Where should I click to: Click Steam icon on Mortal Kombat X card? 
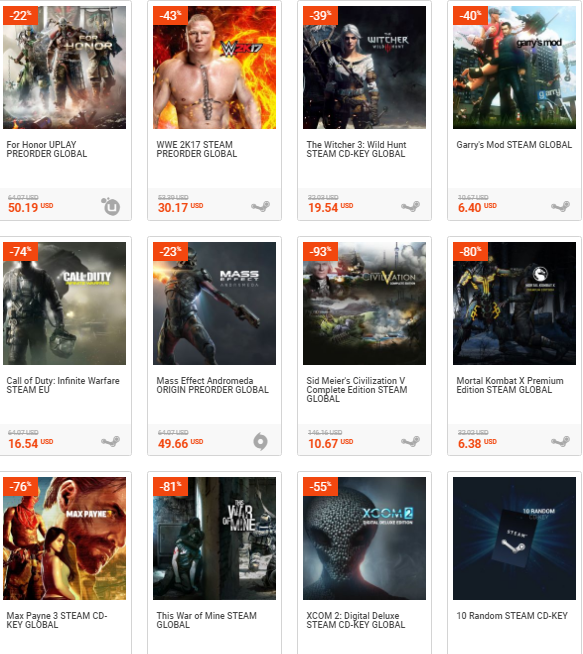[560, 441]
